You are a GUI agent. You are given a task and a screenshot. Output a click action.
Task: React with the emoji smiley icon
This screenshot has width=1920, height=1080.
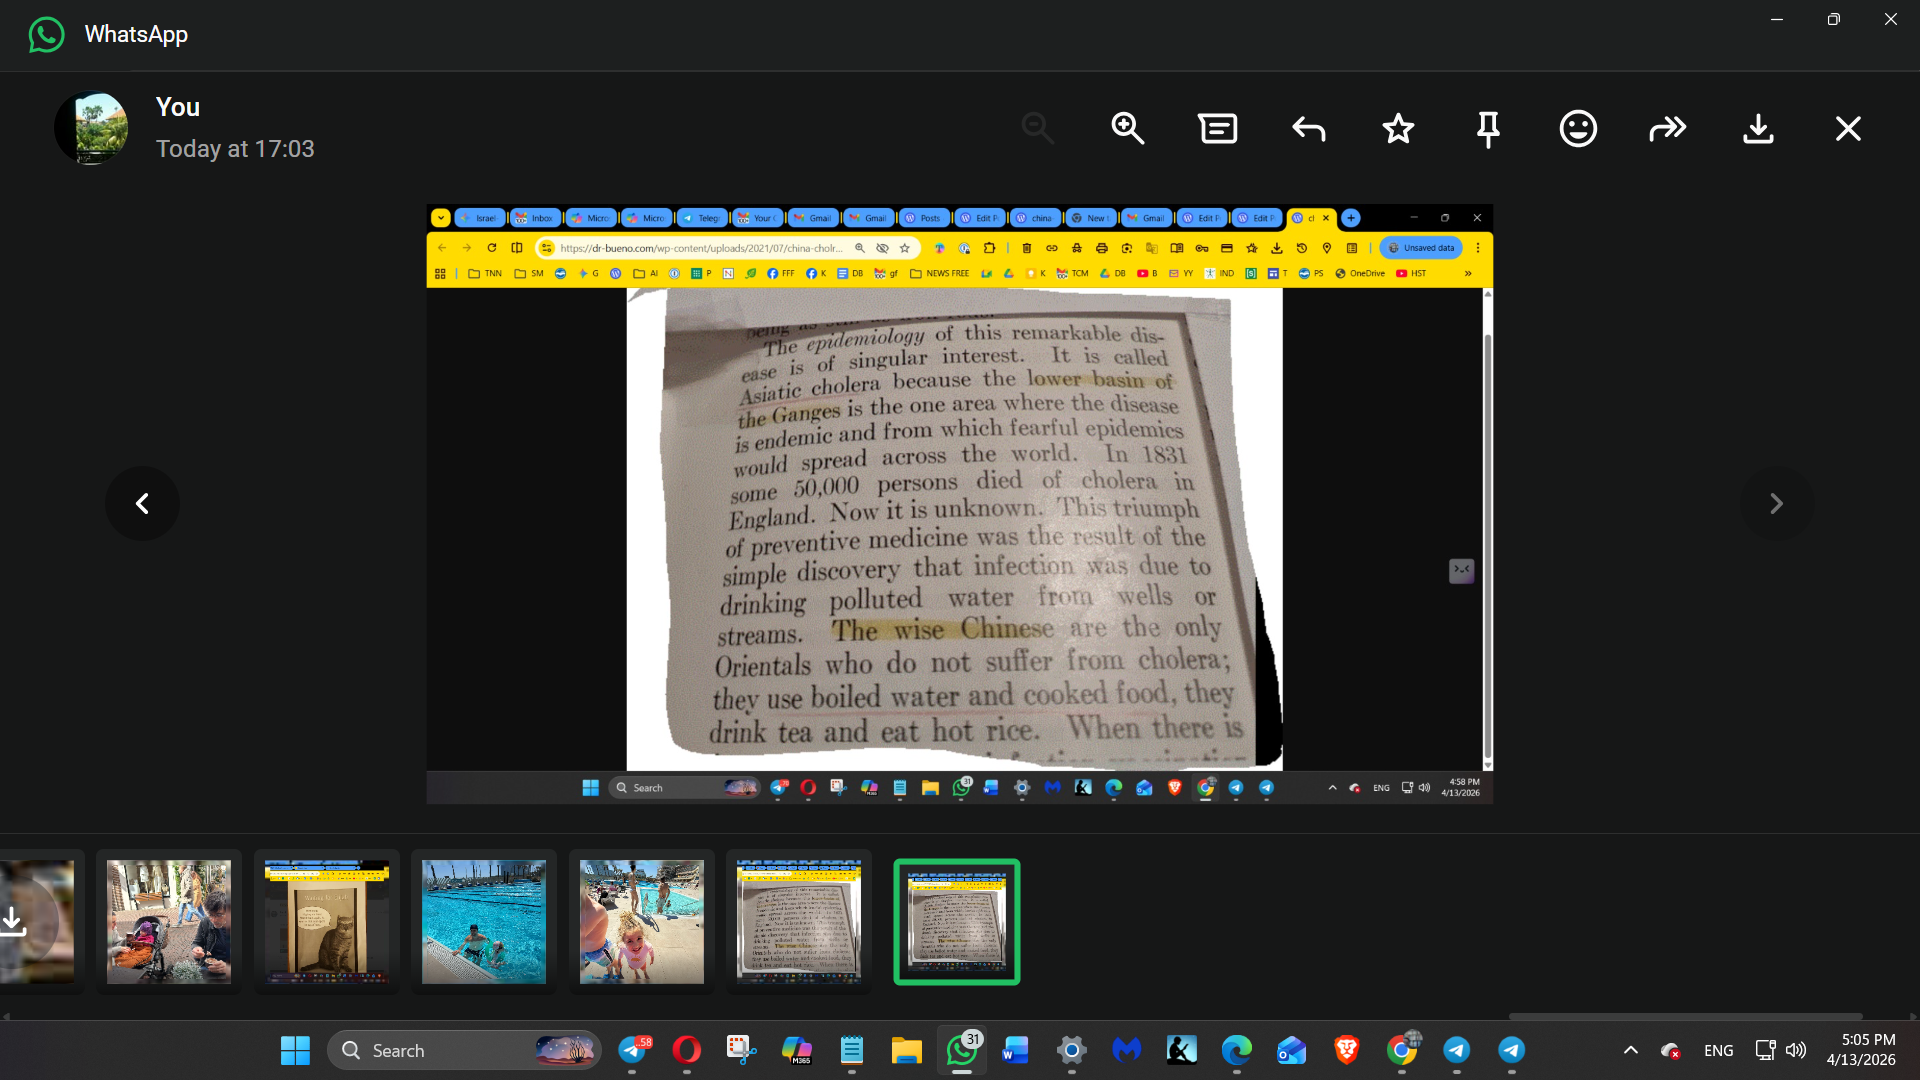click(1578, 128)
